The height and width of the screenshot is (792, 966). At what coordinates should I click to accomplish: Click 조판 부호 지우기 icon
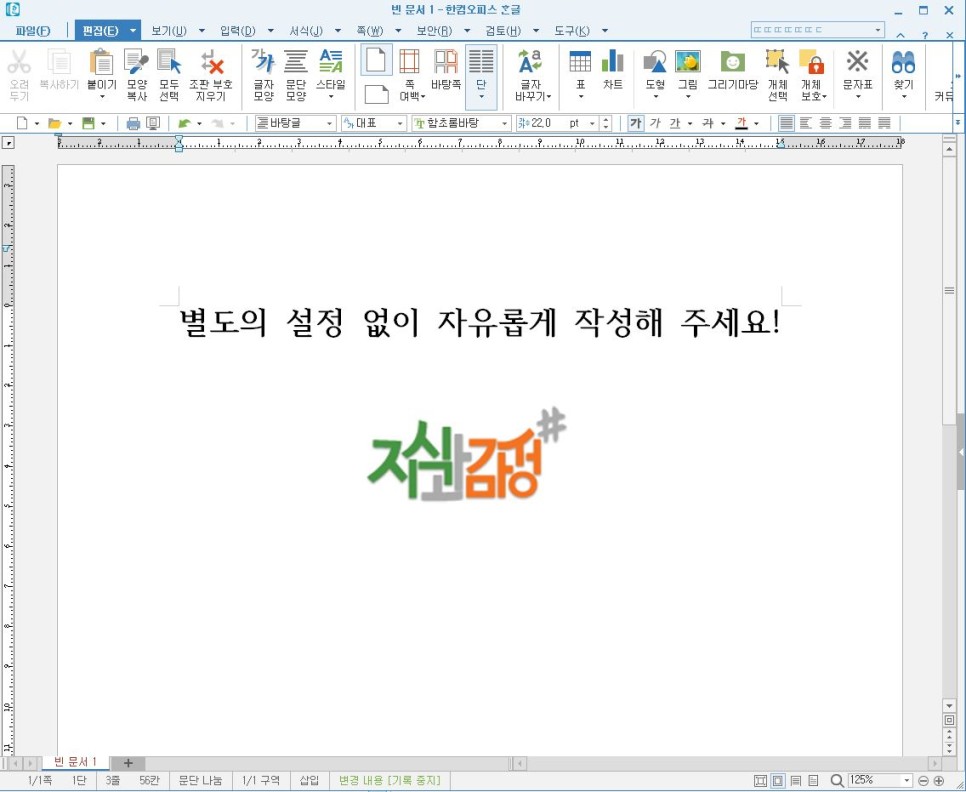pos(211,62)
